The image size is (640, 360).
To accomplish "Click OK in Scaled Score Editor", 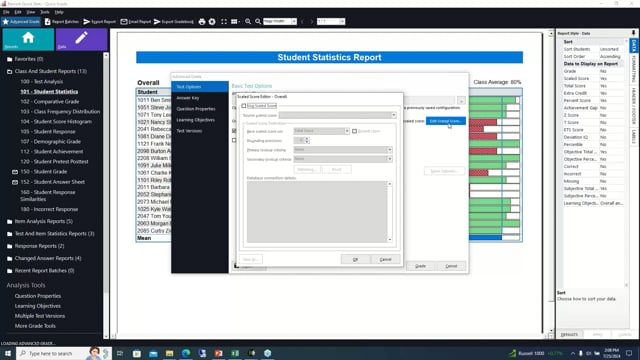I will click(x=356, y=260).
